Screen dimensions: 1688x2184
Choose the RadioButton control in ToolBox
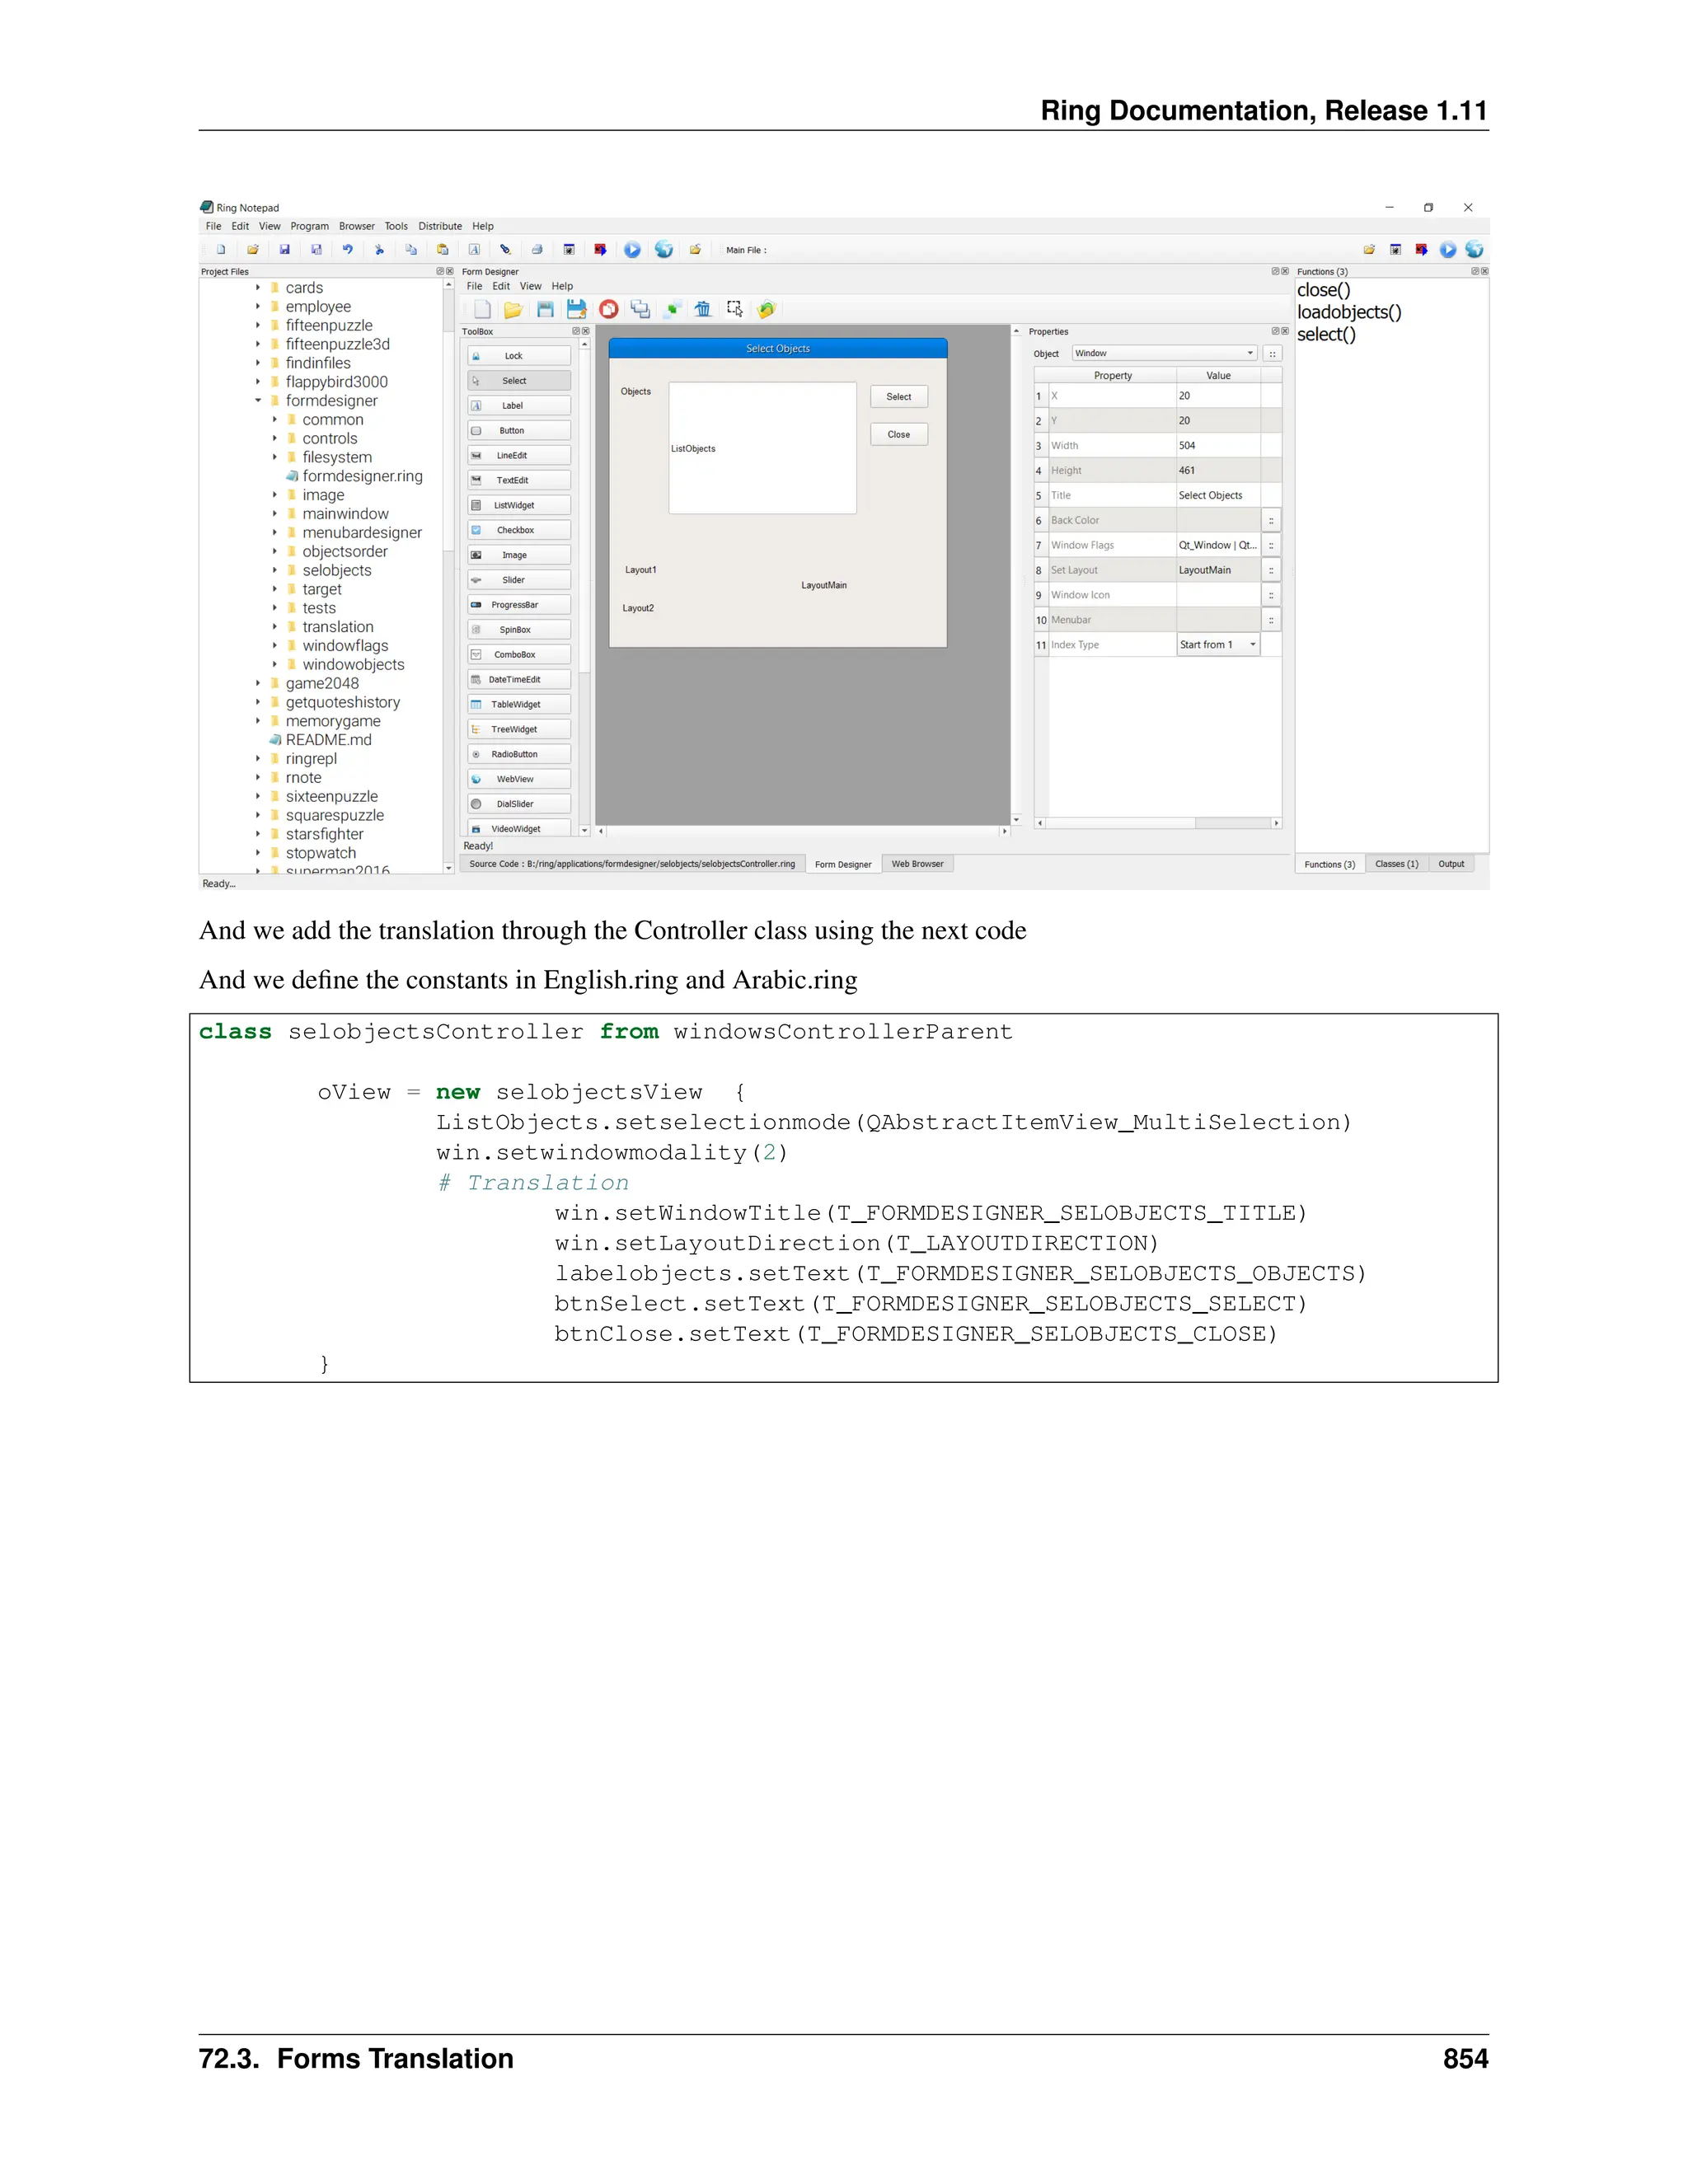[518, 754]
